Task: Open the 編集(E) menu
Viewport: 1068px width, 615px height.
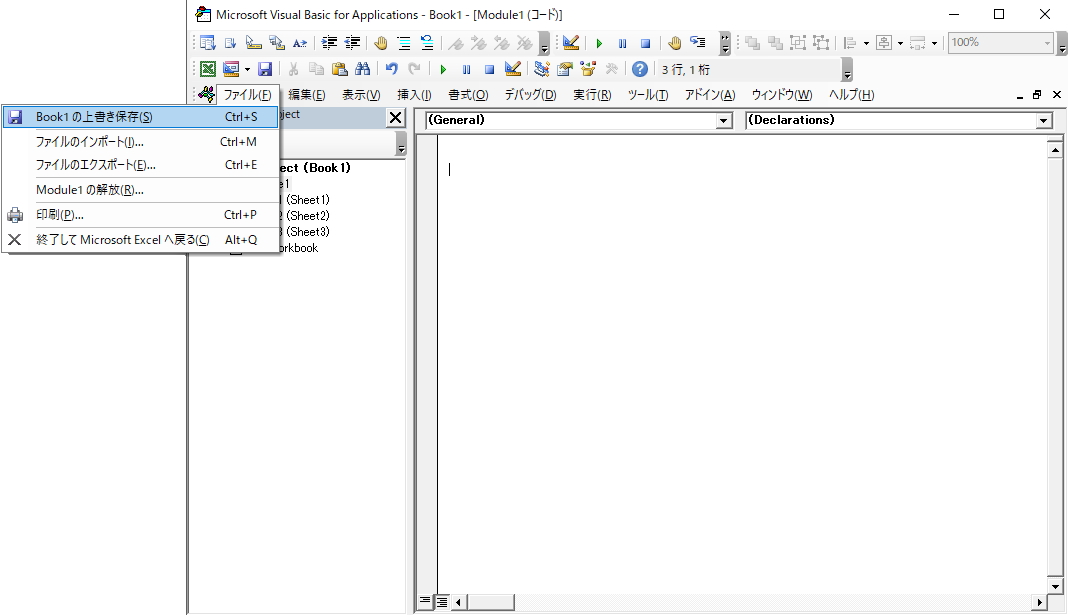Action: [307, 95]
